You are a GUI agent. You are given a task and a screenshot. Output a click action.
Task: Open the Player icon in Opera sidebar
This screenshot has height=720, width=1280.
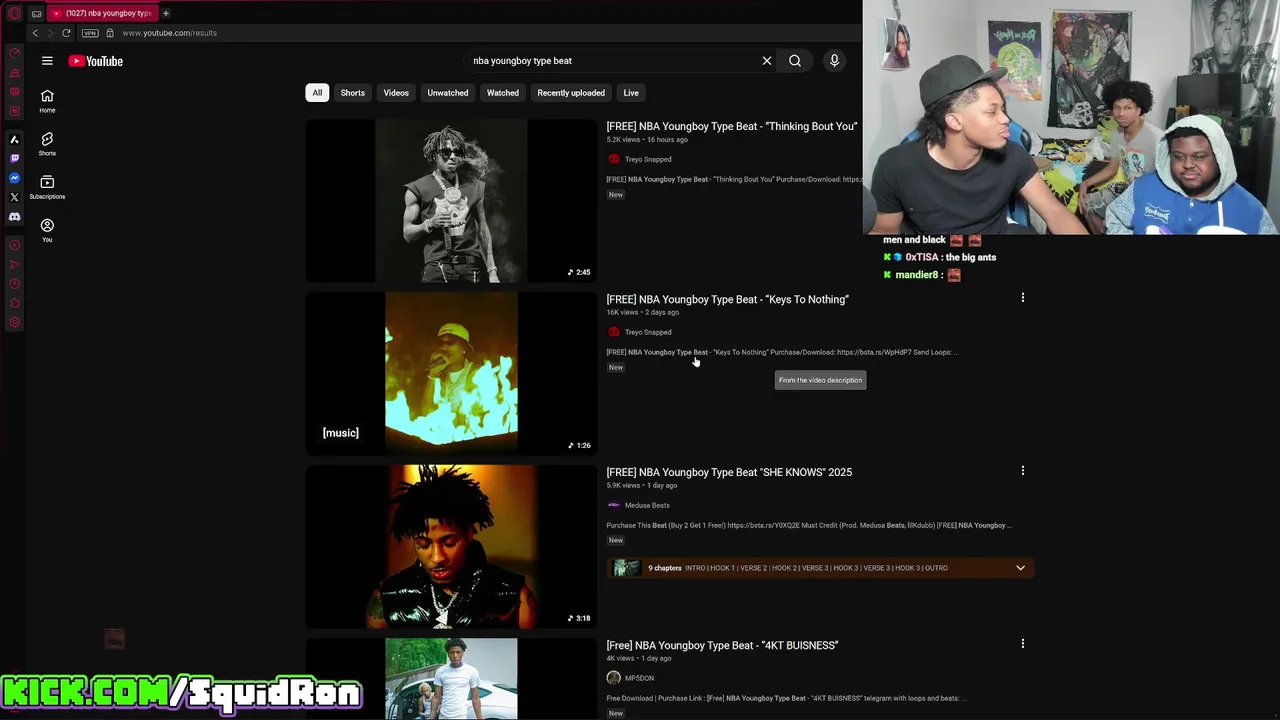coord(14,245)
